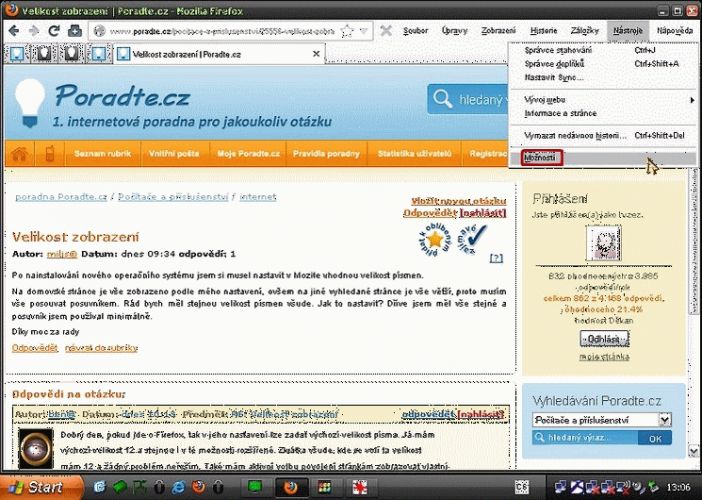This screenshot has width=702, height=500.
Task: Open the Záložky menu
Action: pos(585,31)
